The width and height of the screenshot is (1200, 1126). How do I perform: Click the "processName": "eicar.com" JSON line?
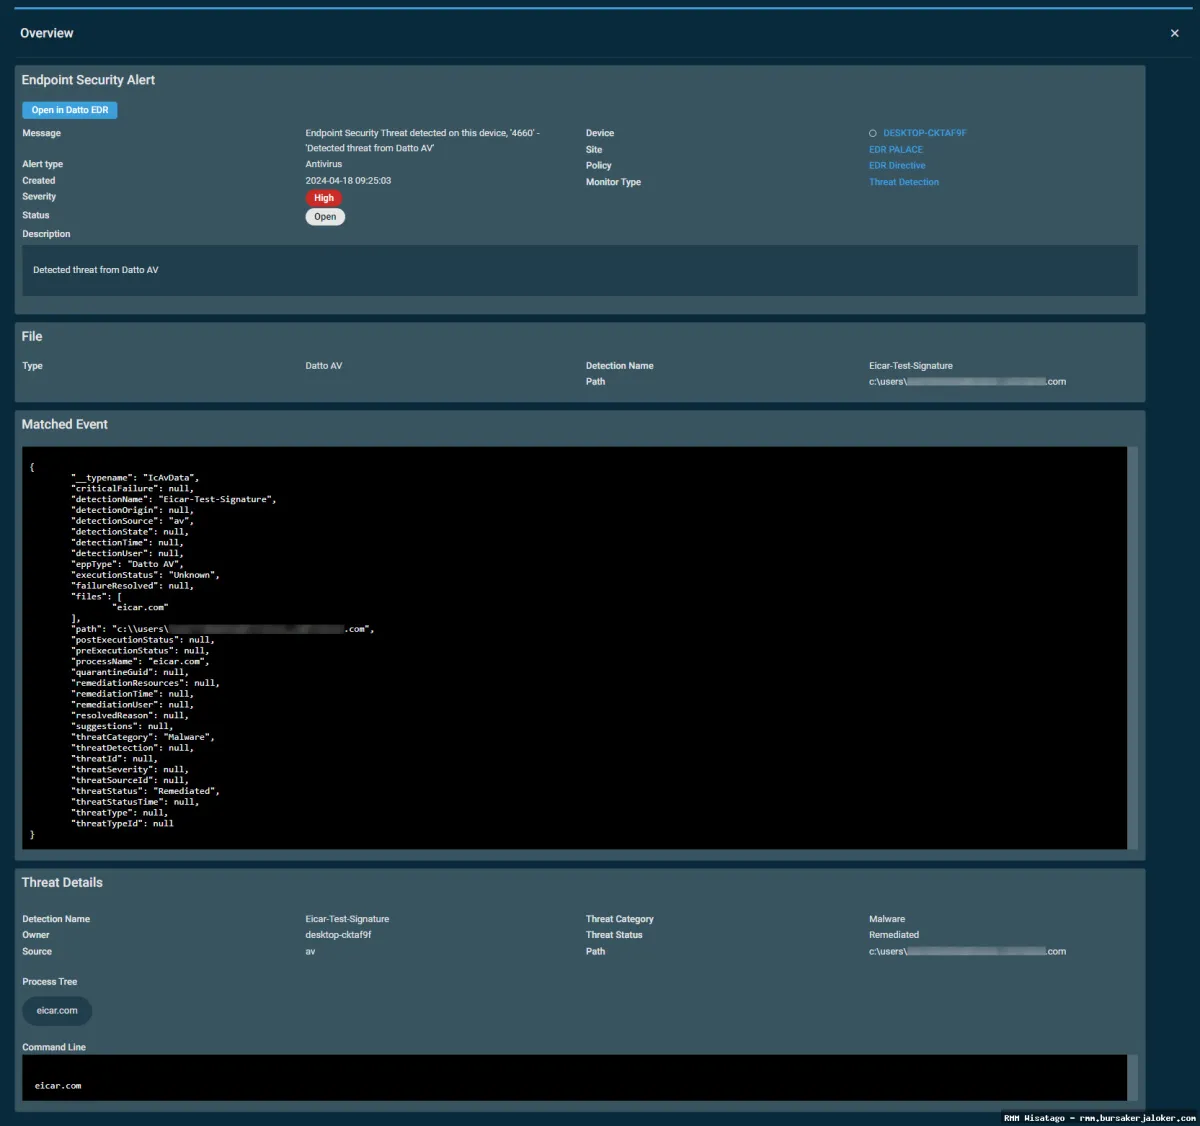point(140,661)
